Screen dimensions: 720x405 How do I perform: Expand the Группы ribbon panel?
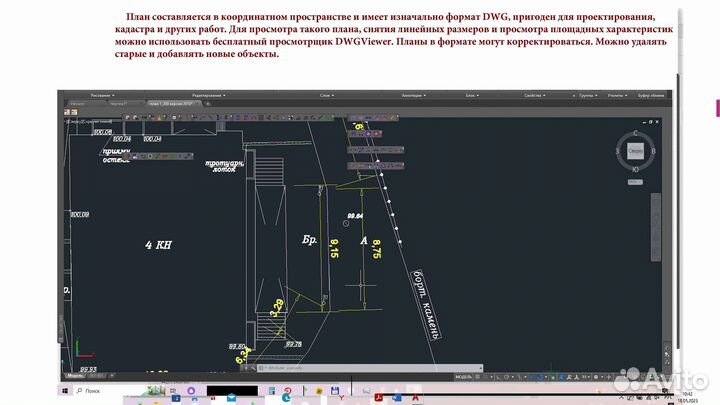[588, 96]
